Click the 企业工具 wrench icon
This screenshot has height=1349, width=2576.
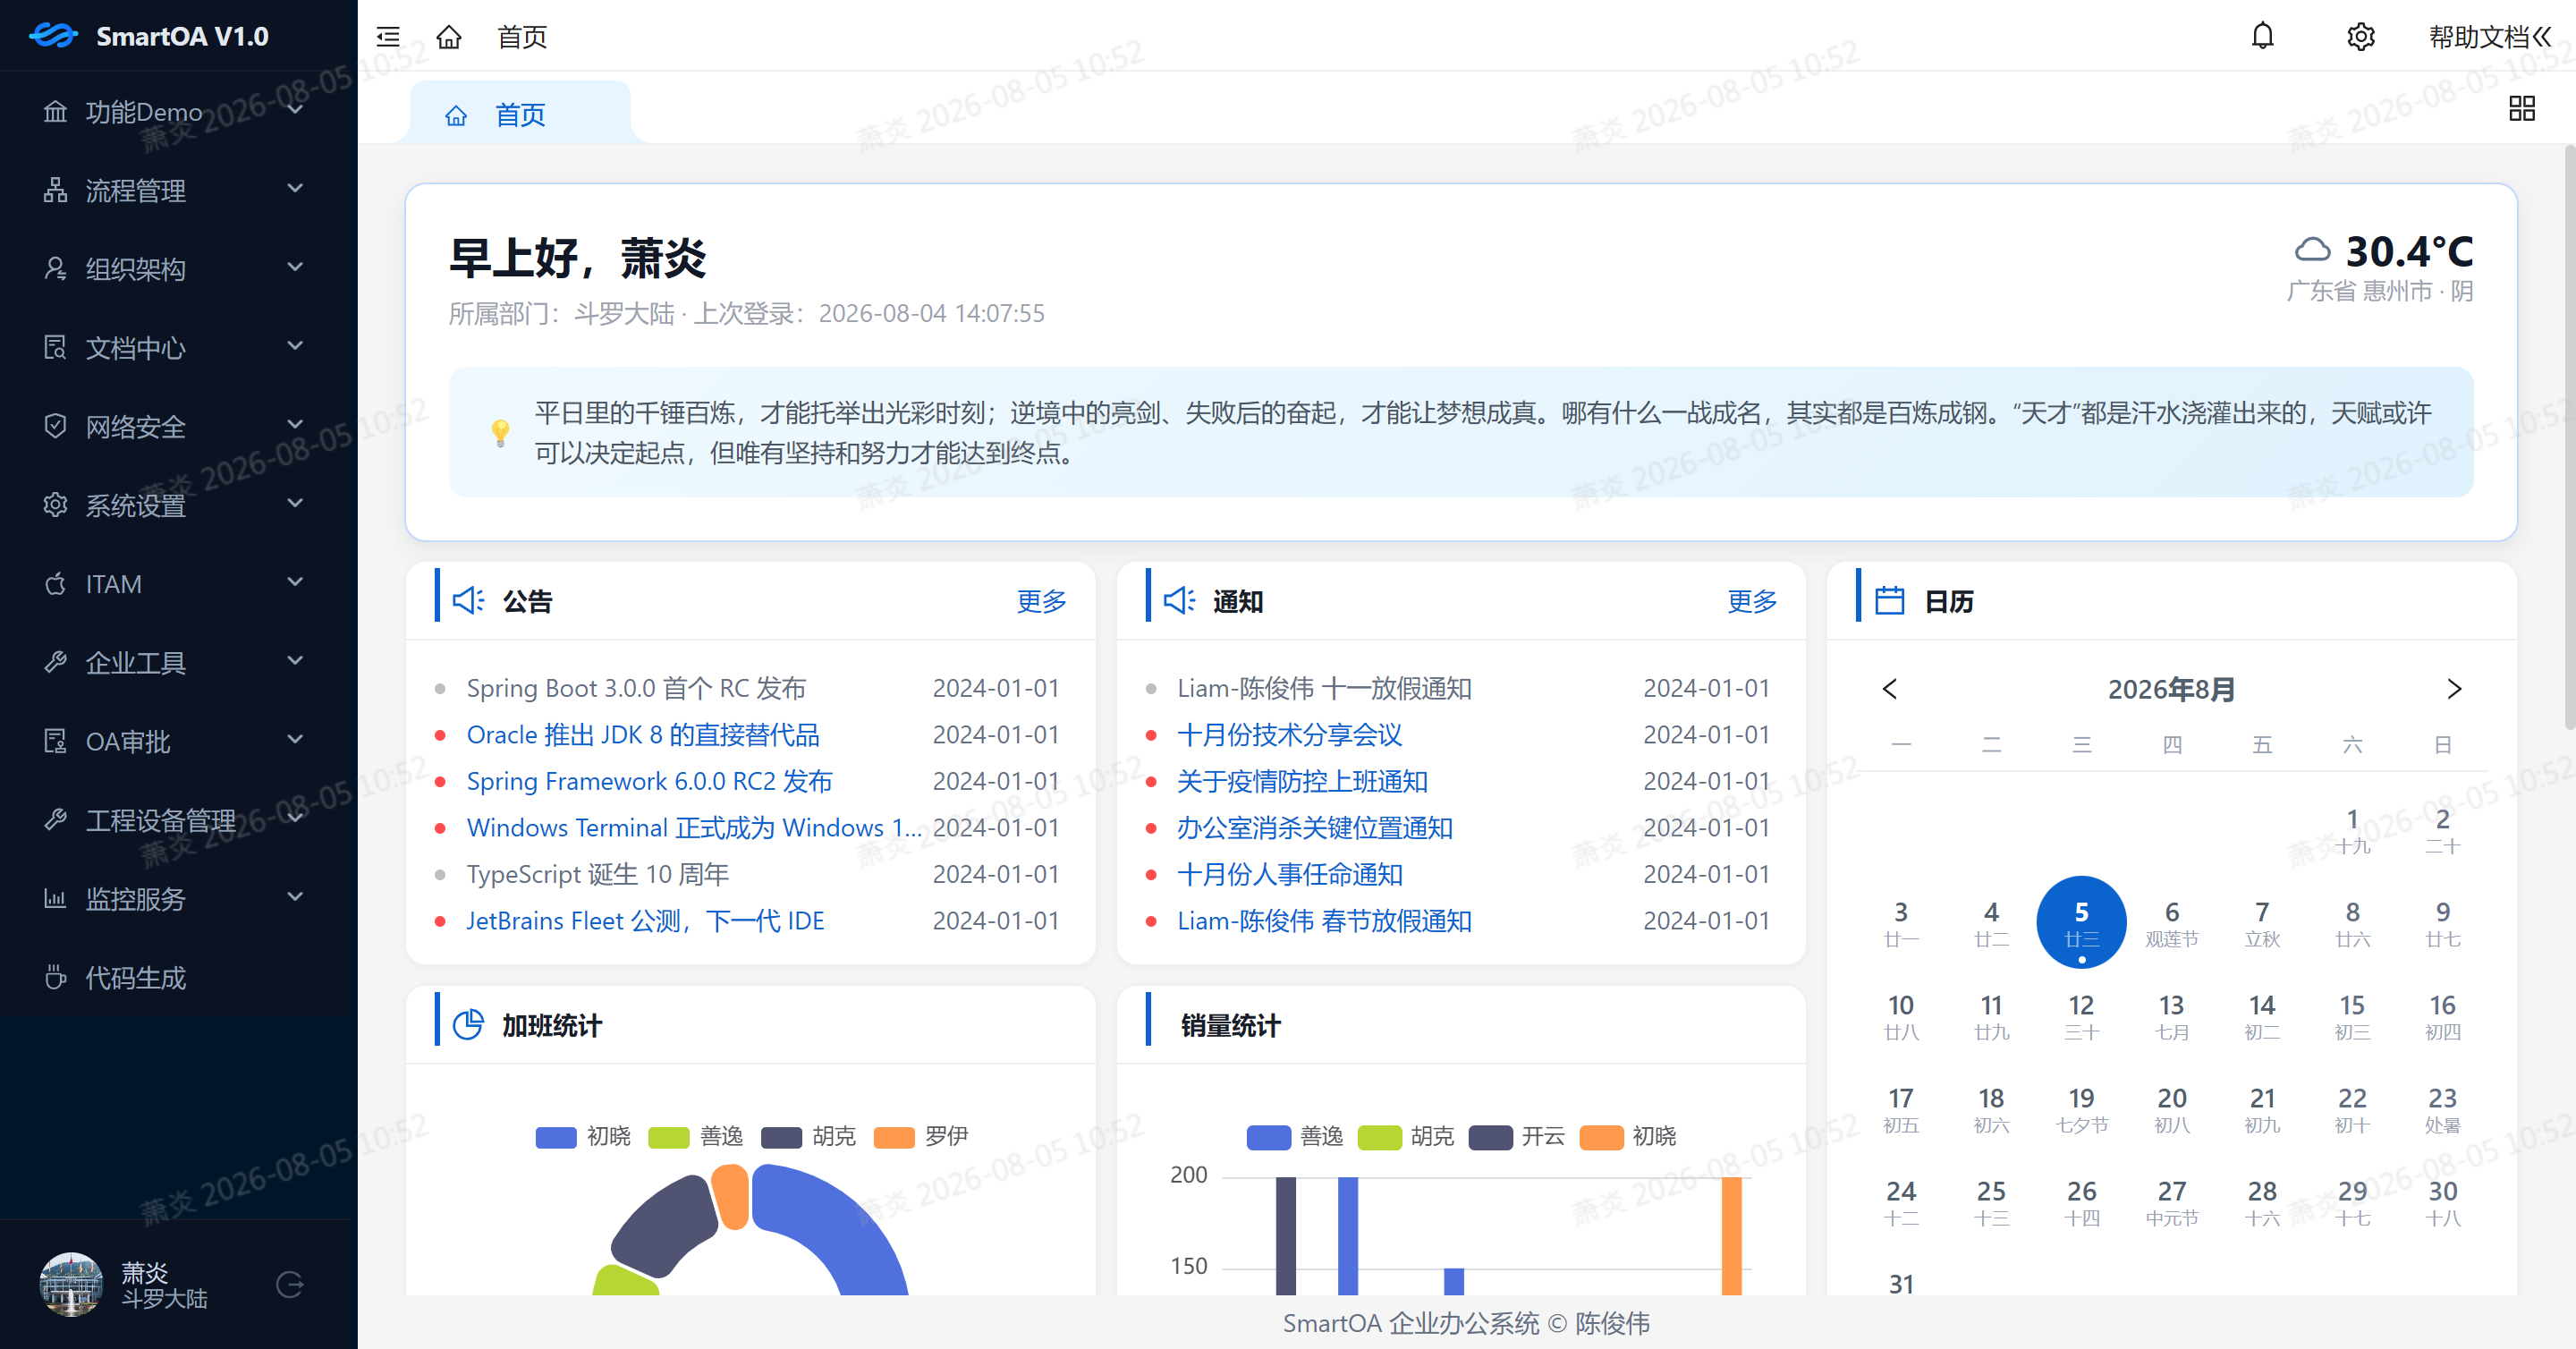coord(55,662)
